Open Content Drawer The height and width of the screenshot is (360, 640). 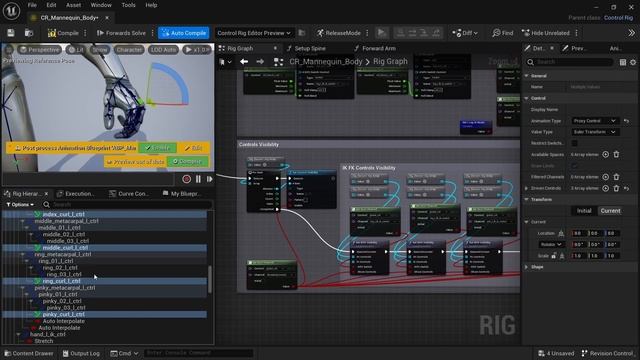[x=29, y=353]
